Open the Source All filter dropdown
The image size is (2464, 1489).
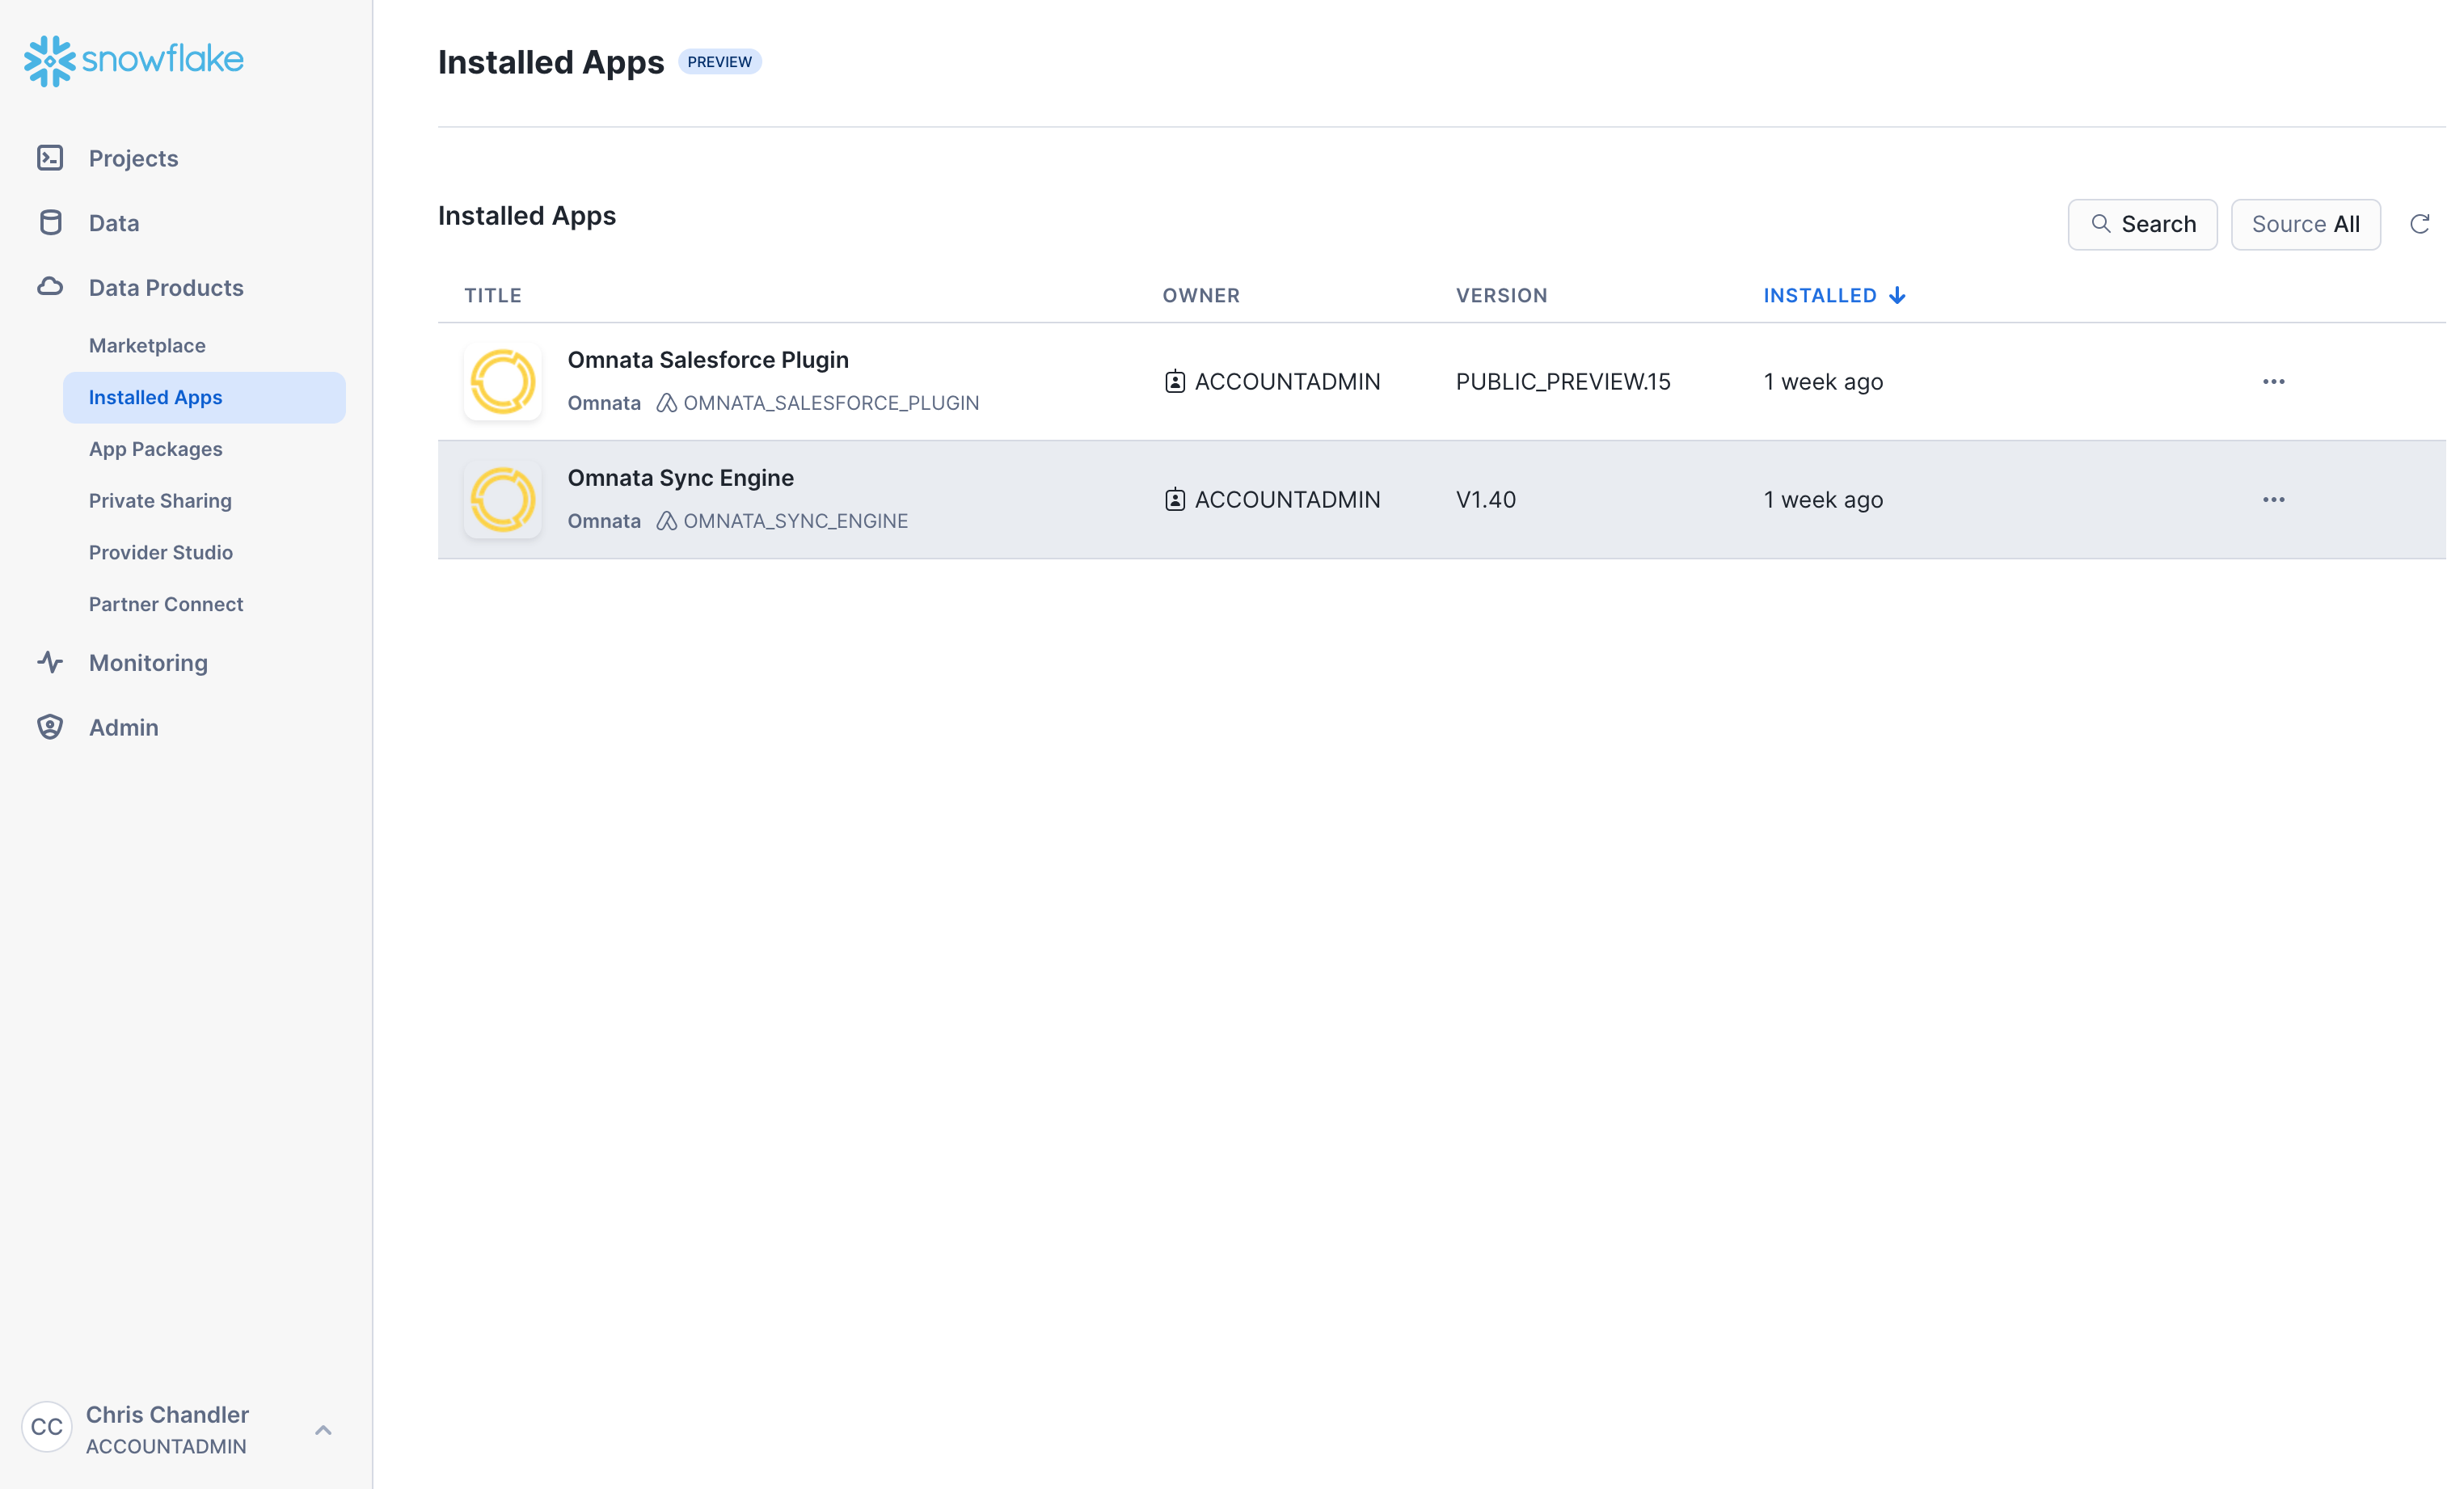click(x=2305, y=224)
